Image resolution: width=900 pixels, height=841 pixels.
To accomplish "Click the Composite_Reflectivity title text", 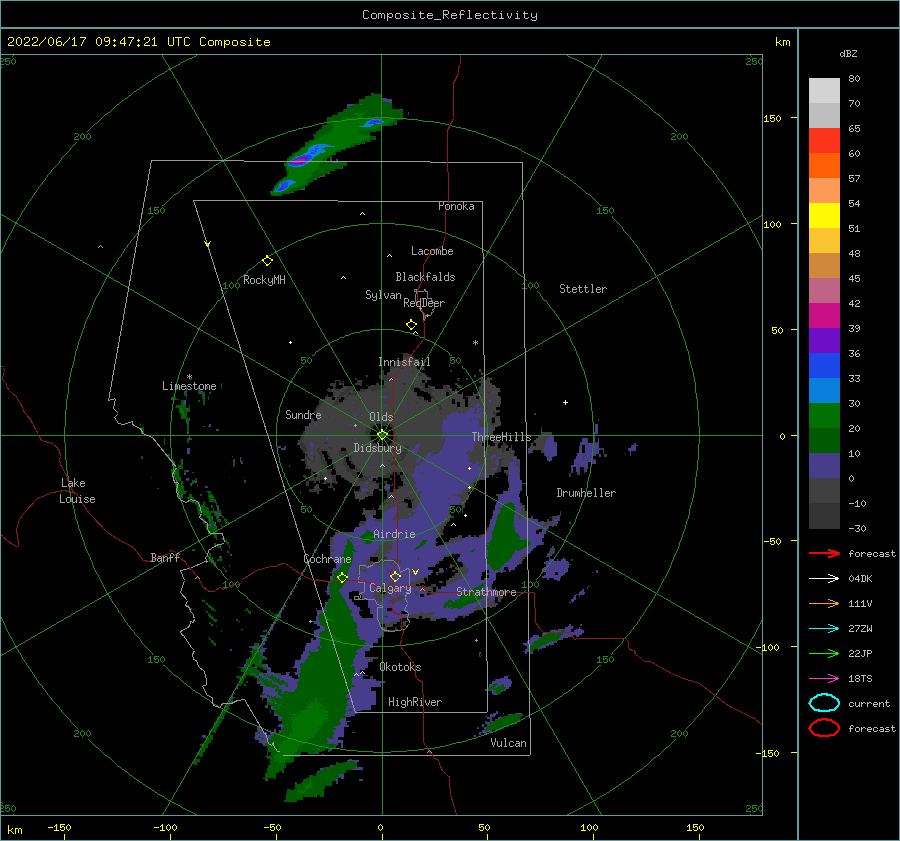I will (x=450, y=15).
